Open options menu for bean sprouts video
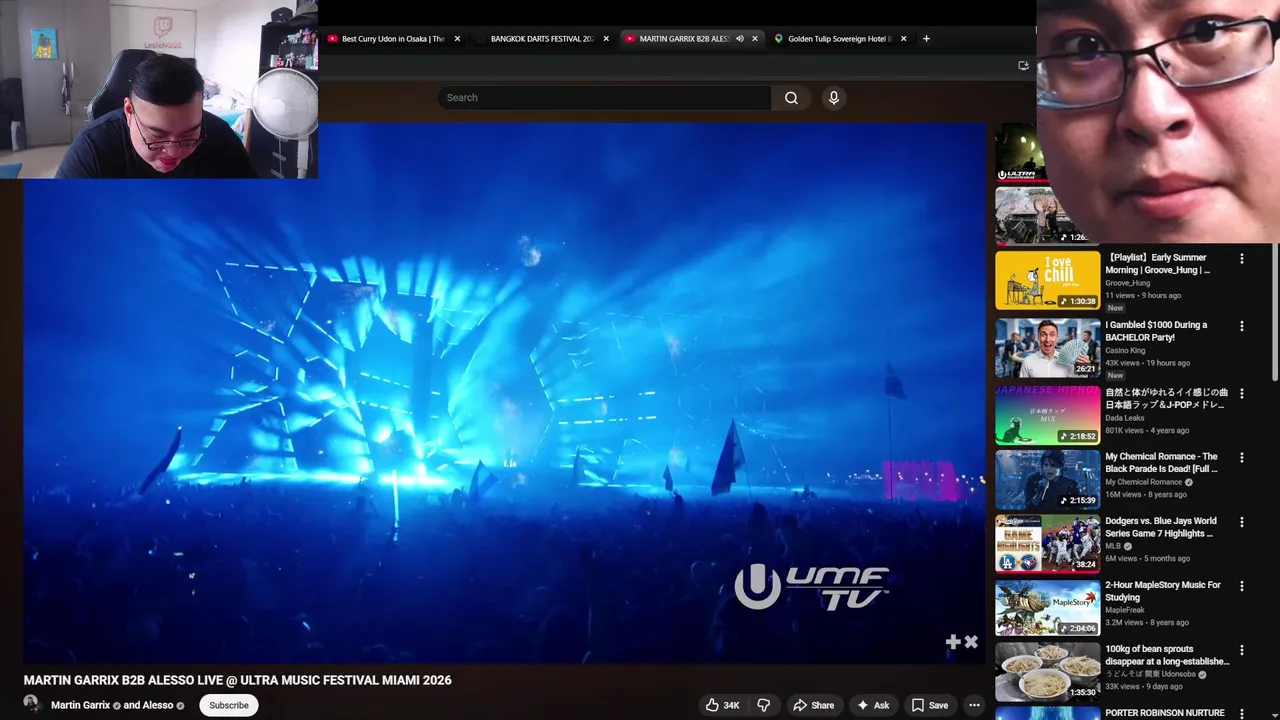The width and height of the screenshot is (1280, 720). (1242, 650)
